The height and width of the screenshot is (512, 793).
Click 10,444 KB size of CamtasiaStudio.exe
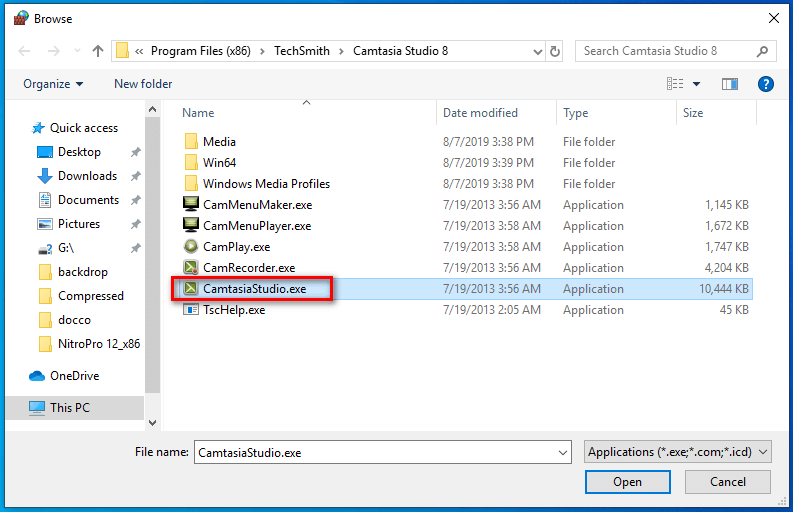(x=724, y=289)
